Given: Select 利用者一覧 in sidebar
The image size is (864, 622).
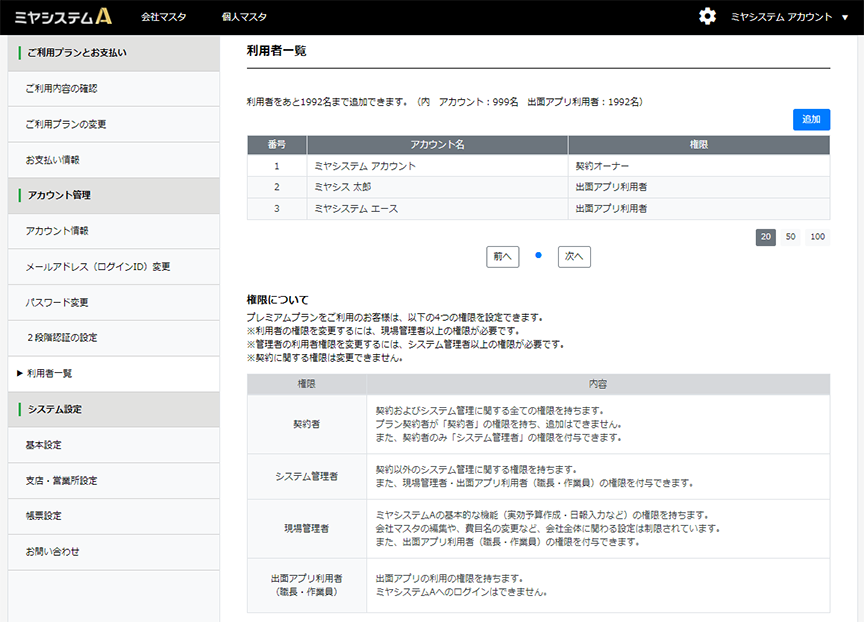Looking at the screenshot, I should tap(114, 374).
